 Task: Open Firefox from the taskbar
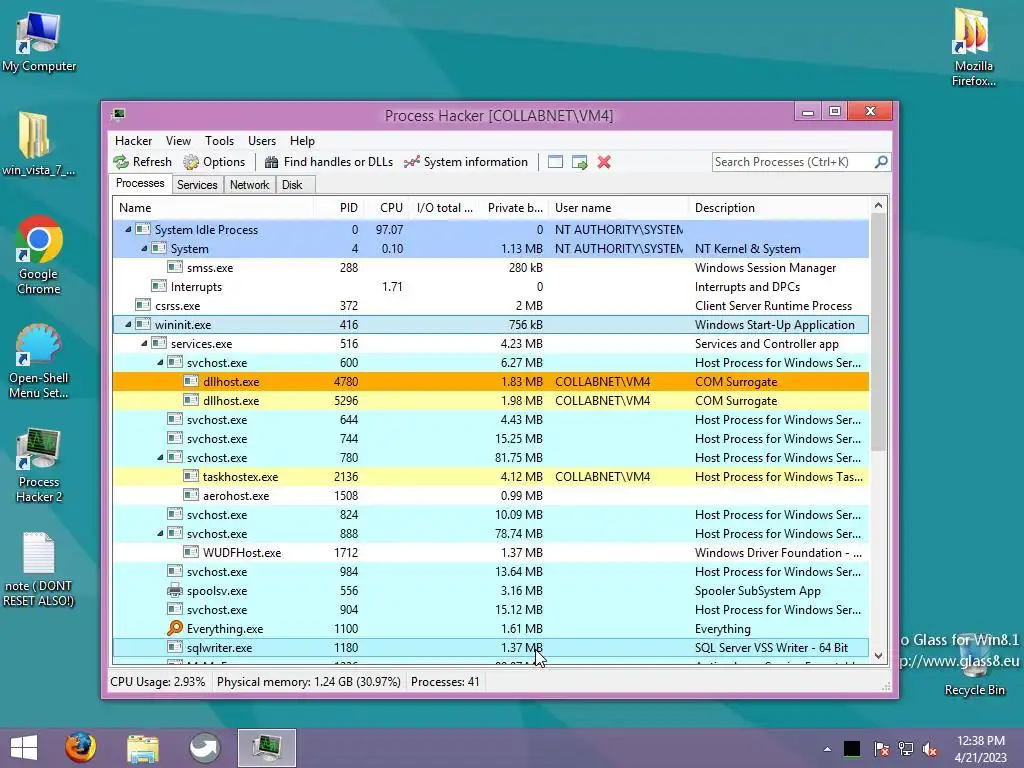coord(80,748)
